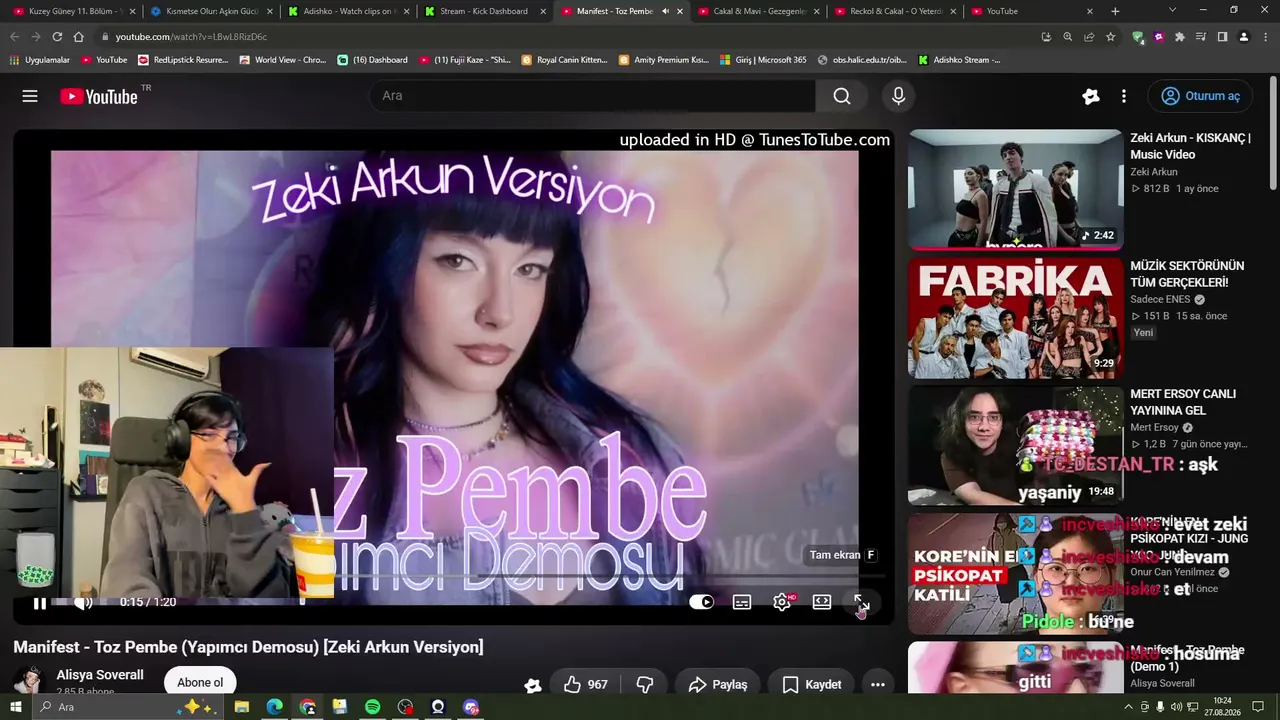Screen dimensions: 1280x720
Task: Close the Manifest - Toz Pembe tab
Action: point(680,11)
